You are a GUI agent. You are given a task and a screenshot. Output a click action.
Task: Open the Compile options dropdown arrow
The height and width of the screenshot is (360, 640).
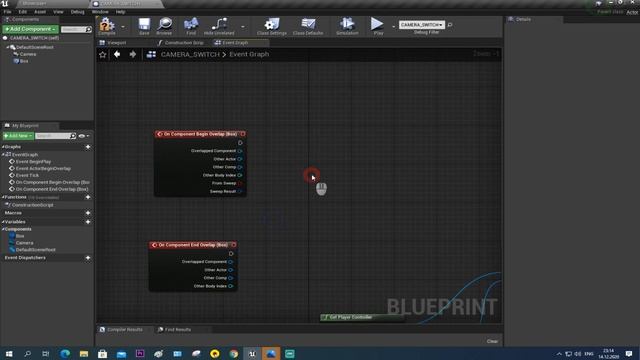(x=123, y=27)
